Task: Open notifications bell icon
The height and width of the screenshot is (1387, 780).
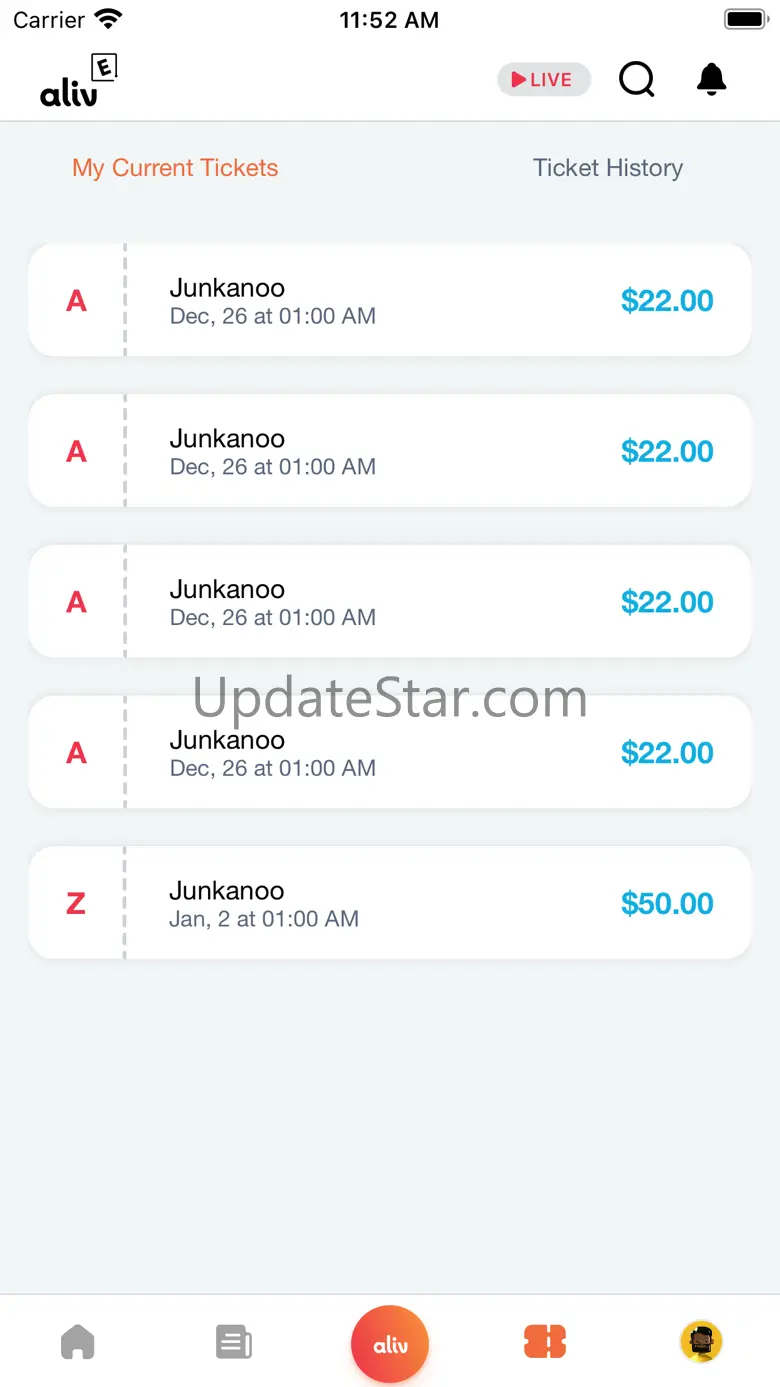Action: click(711, 79)
